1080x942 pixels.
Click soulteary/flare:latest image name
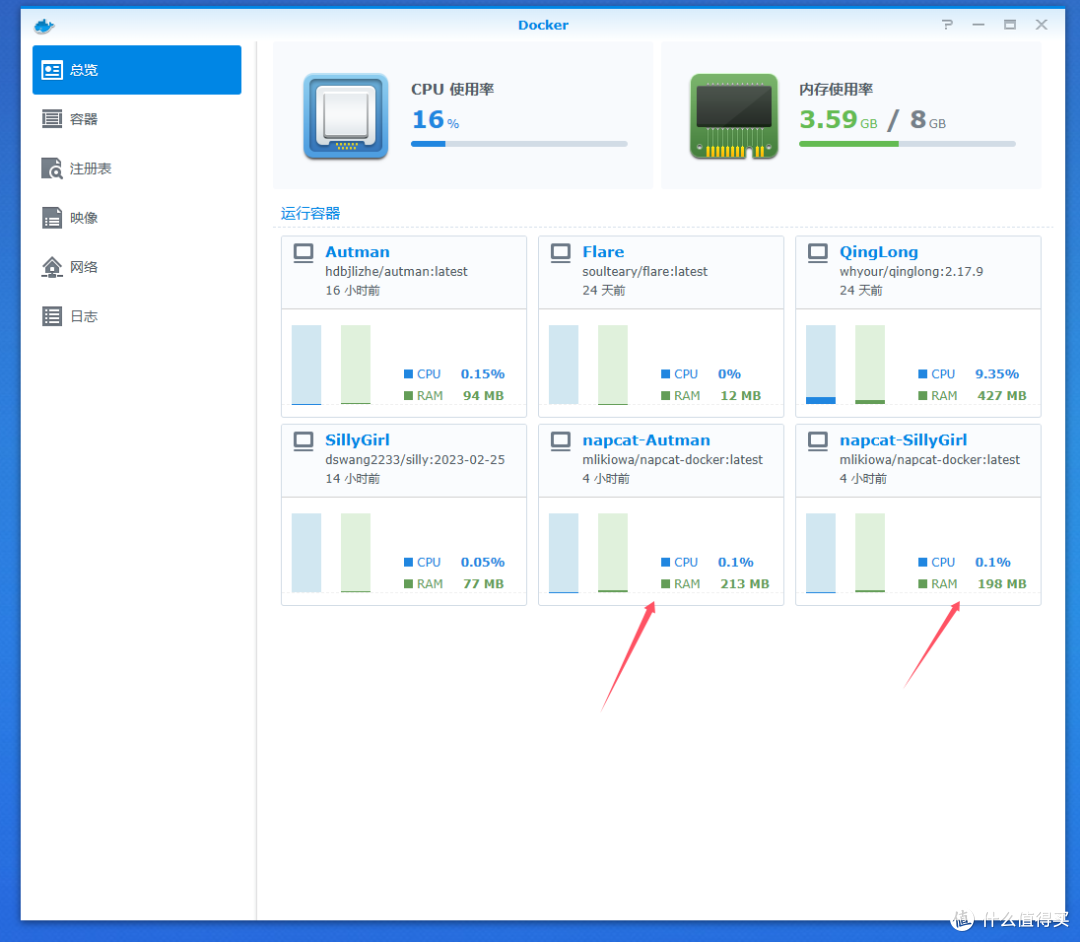[645, 272]
